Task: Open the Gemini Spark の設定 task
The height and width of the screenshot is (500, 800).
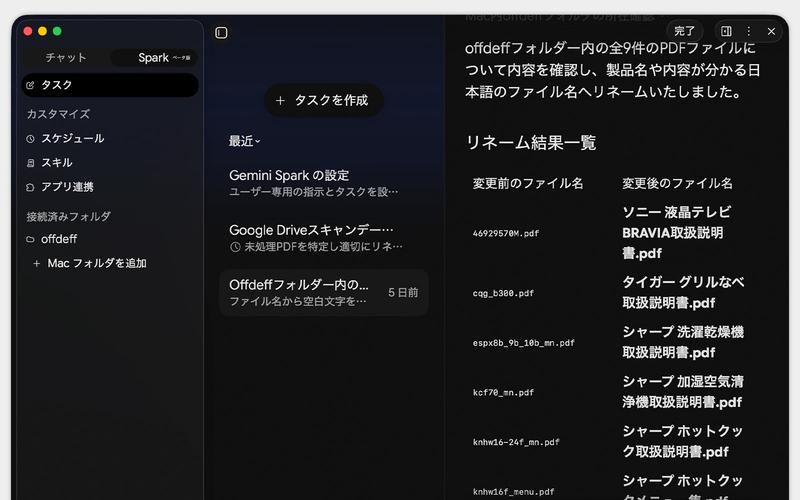Action: (323, 183)
